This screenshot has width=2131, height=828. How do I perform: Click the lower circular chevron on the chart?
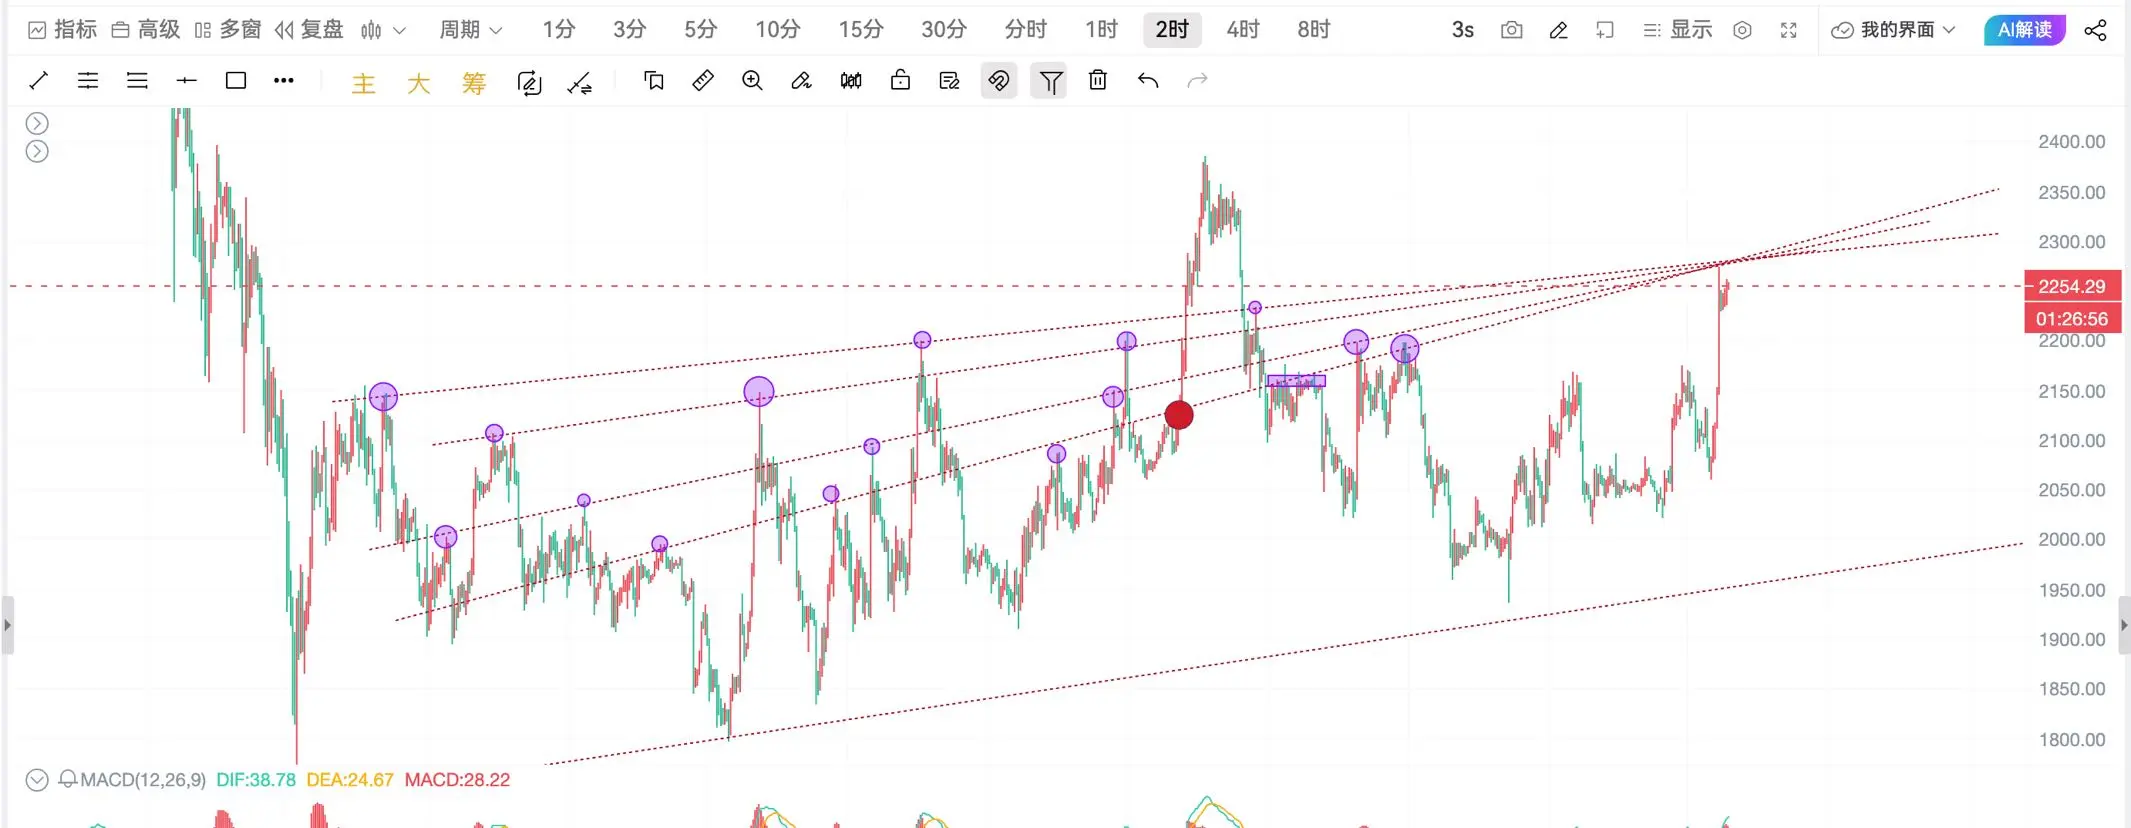point(37,151)
